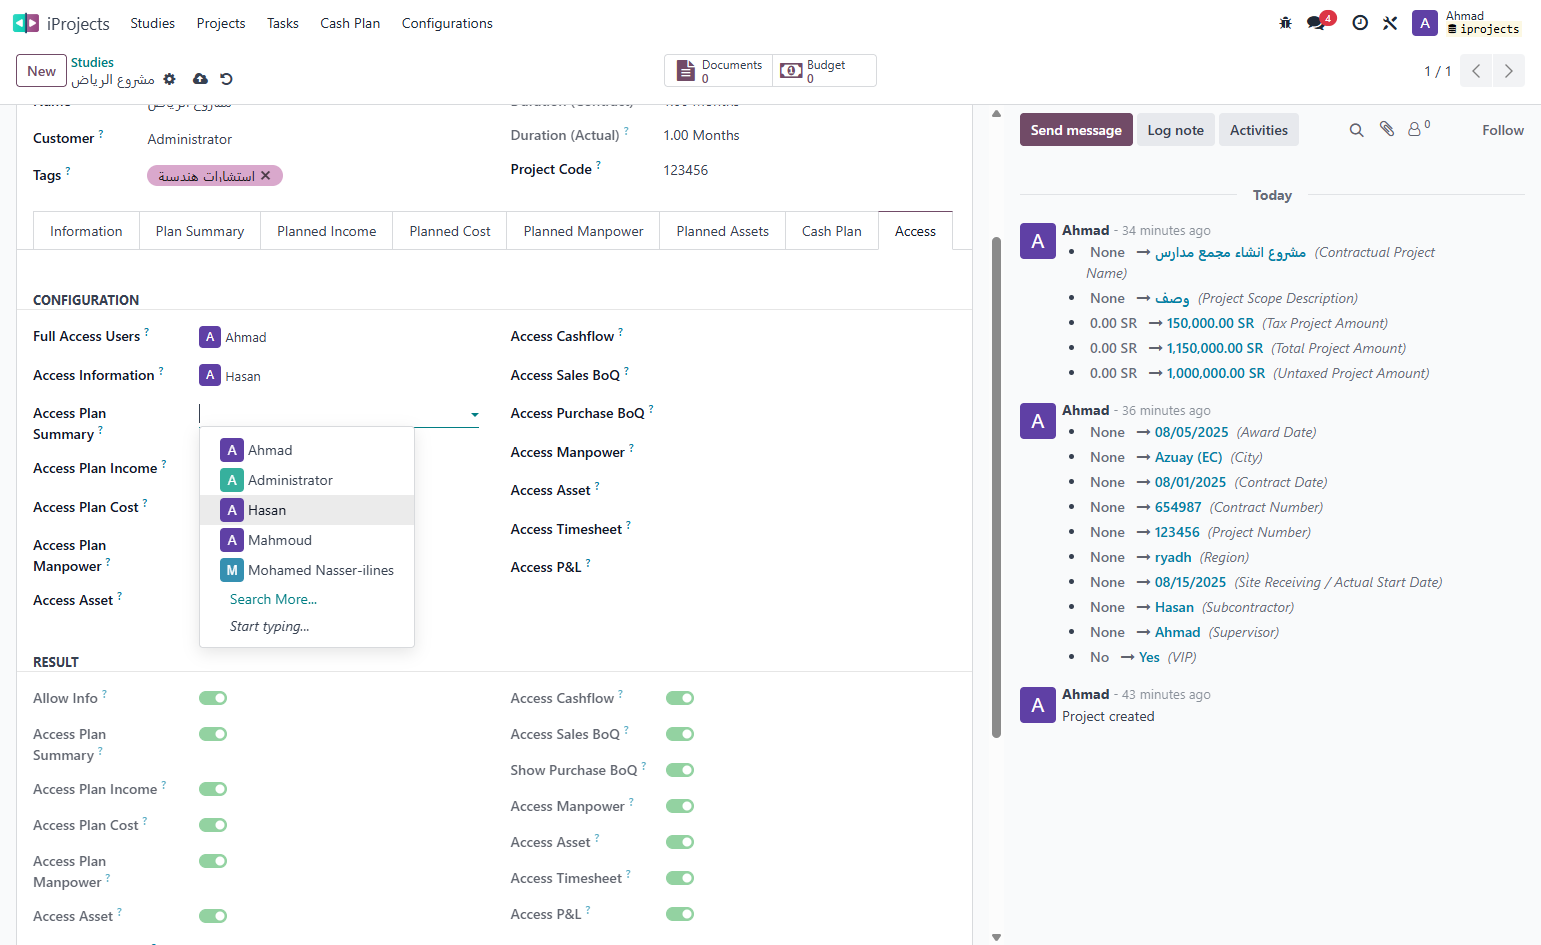Viewport: 1541px width, 945px height.
Task: Select Hasan from the dropdown list
Action: tap(307, 510)
